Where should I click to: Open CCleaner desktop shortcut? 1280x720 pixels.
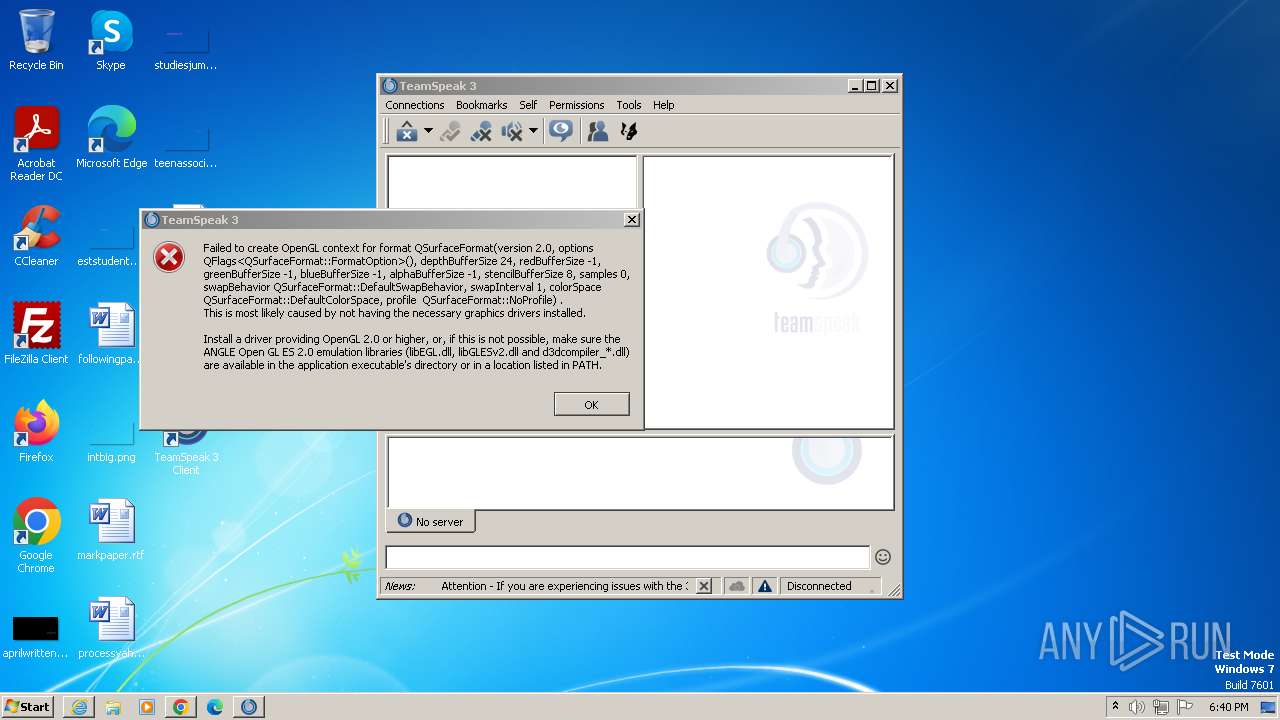tap(36, 236)
